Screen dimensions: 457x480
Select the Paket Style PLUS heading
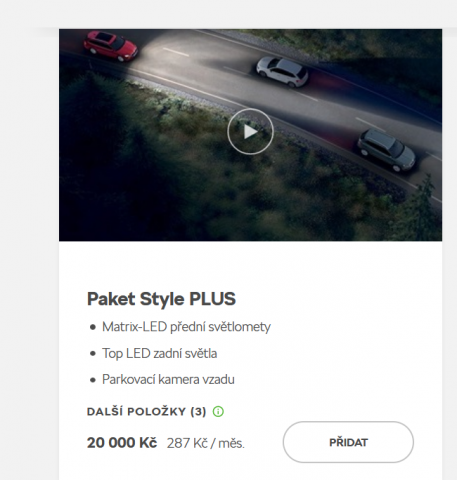click(161, 299)
